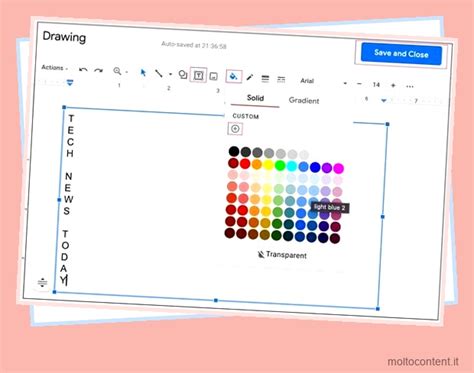Image resolution: width=474 pixels, height=373 pixels.
Task: Place cursor after the final "Y" of TODAY
Action: pos(66,280)
